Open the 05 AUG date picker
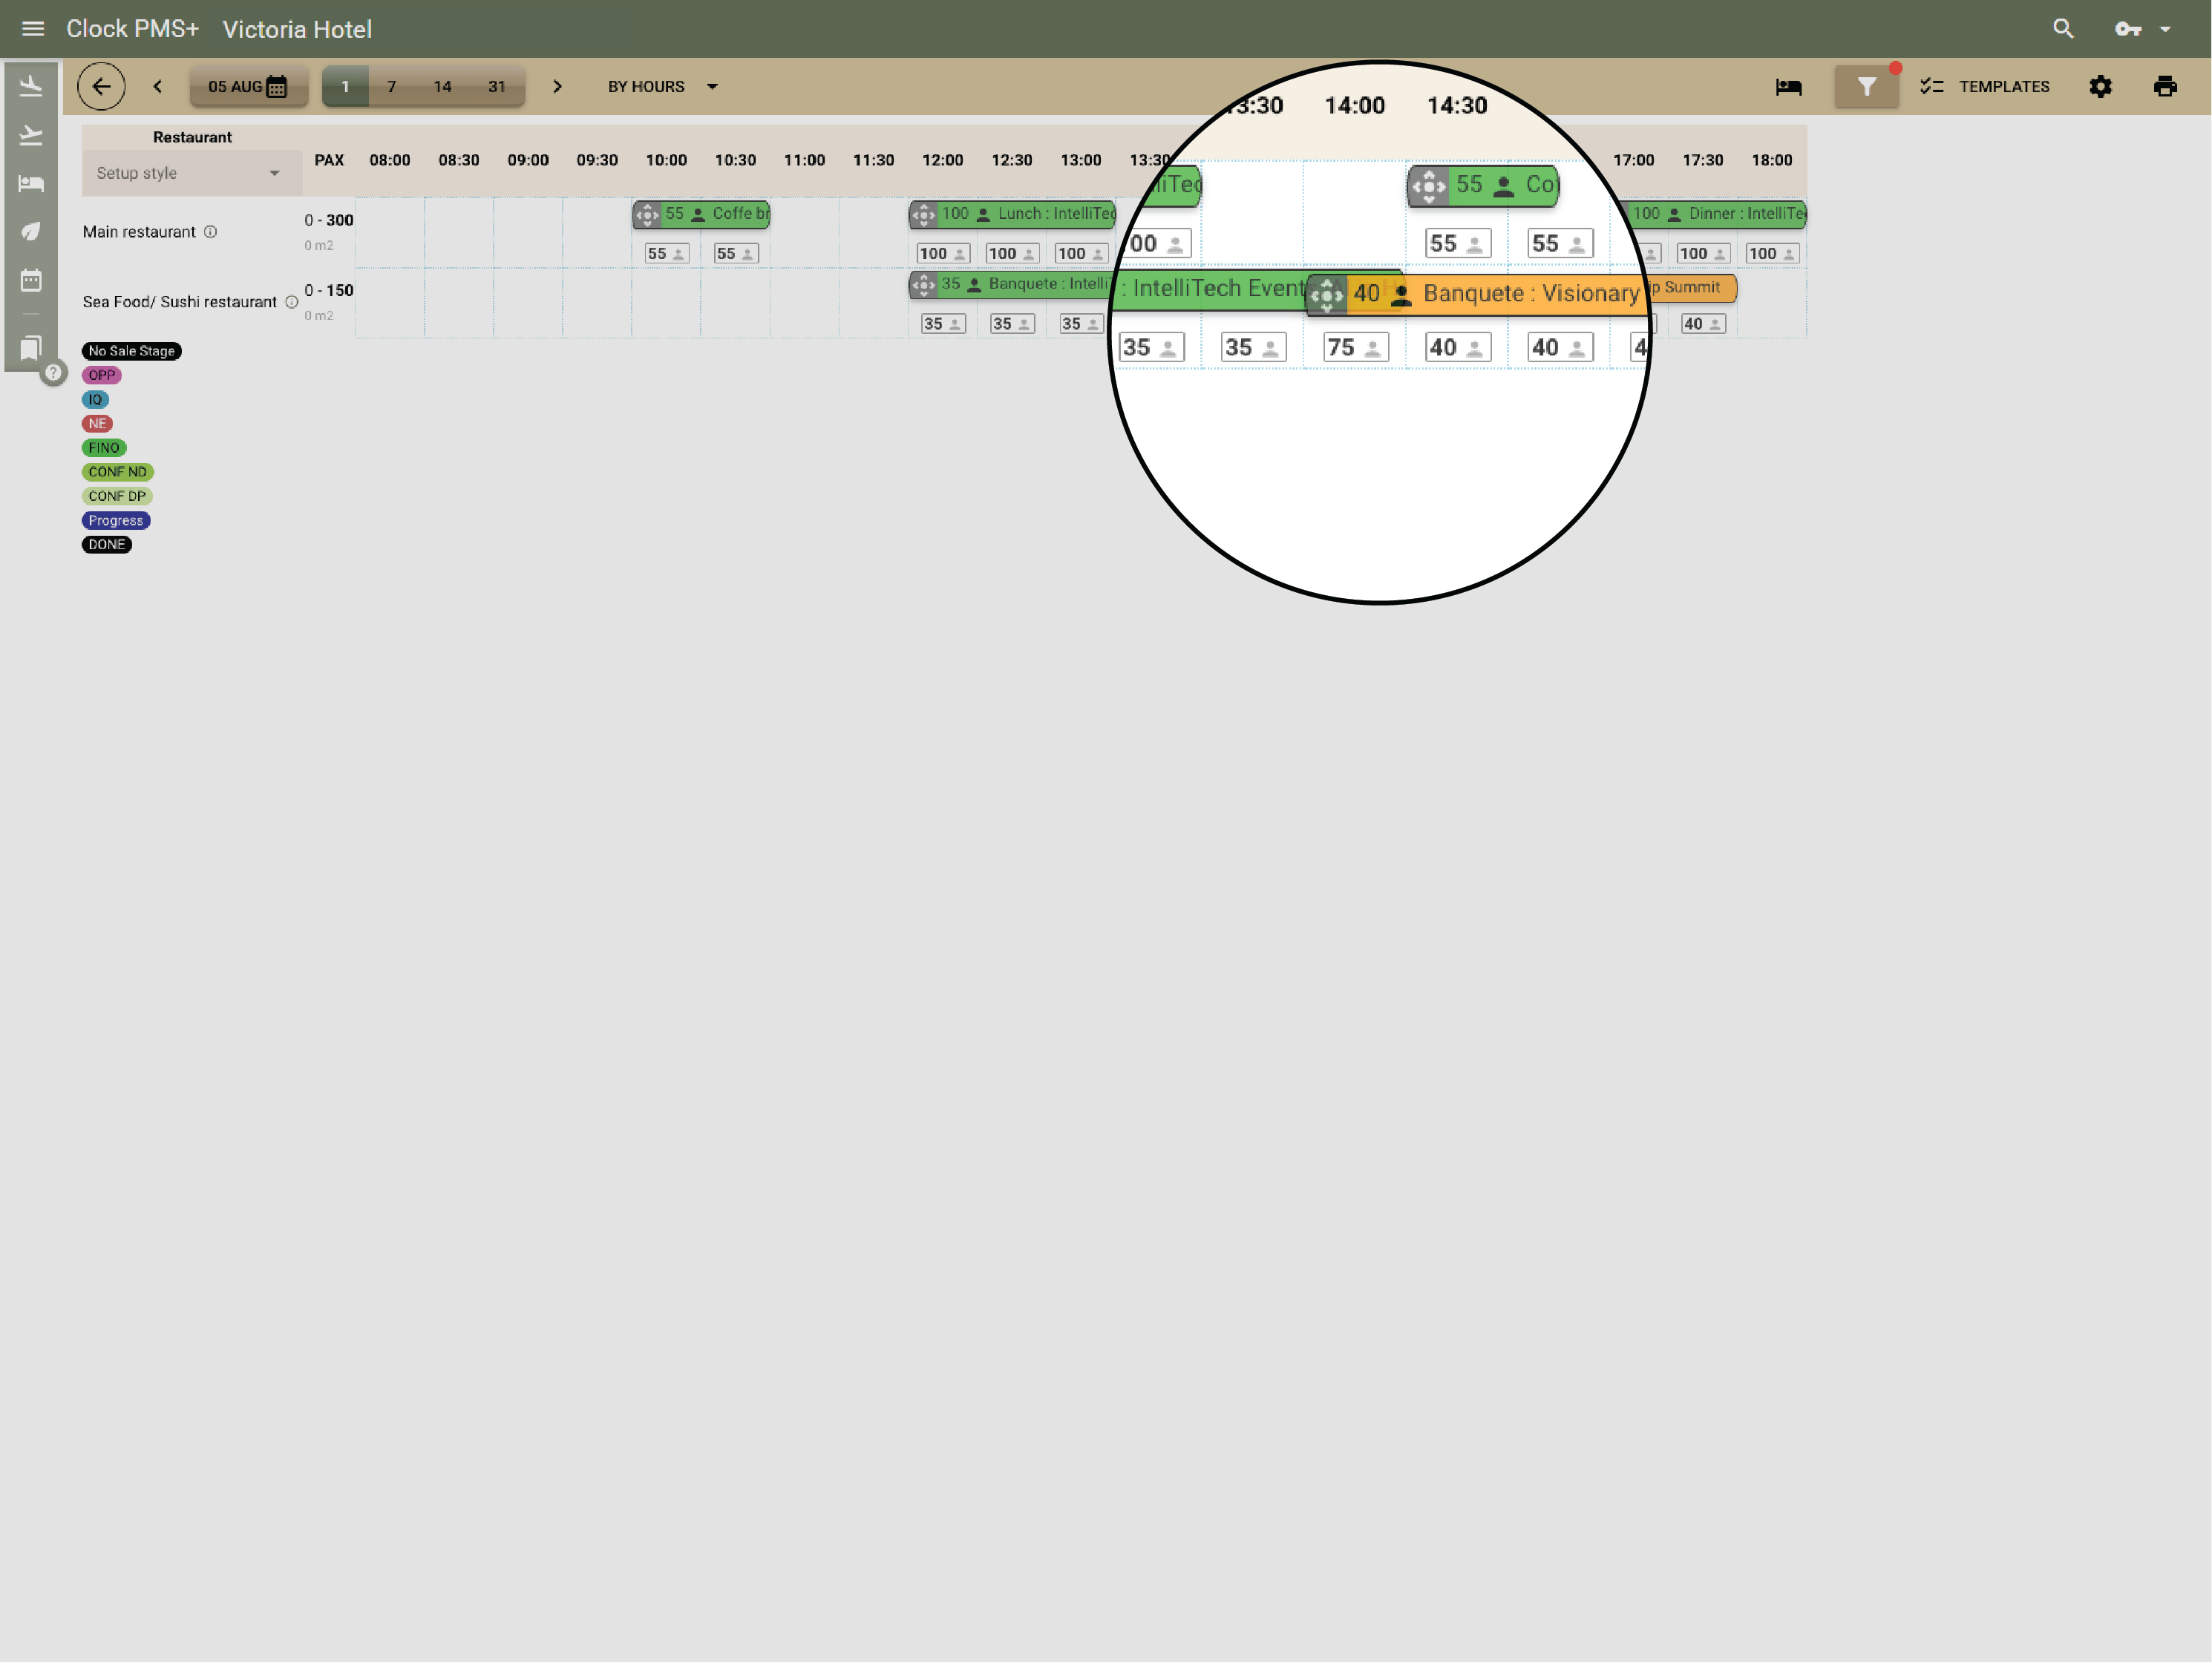2212x1663 pixels. [247, 87]
